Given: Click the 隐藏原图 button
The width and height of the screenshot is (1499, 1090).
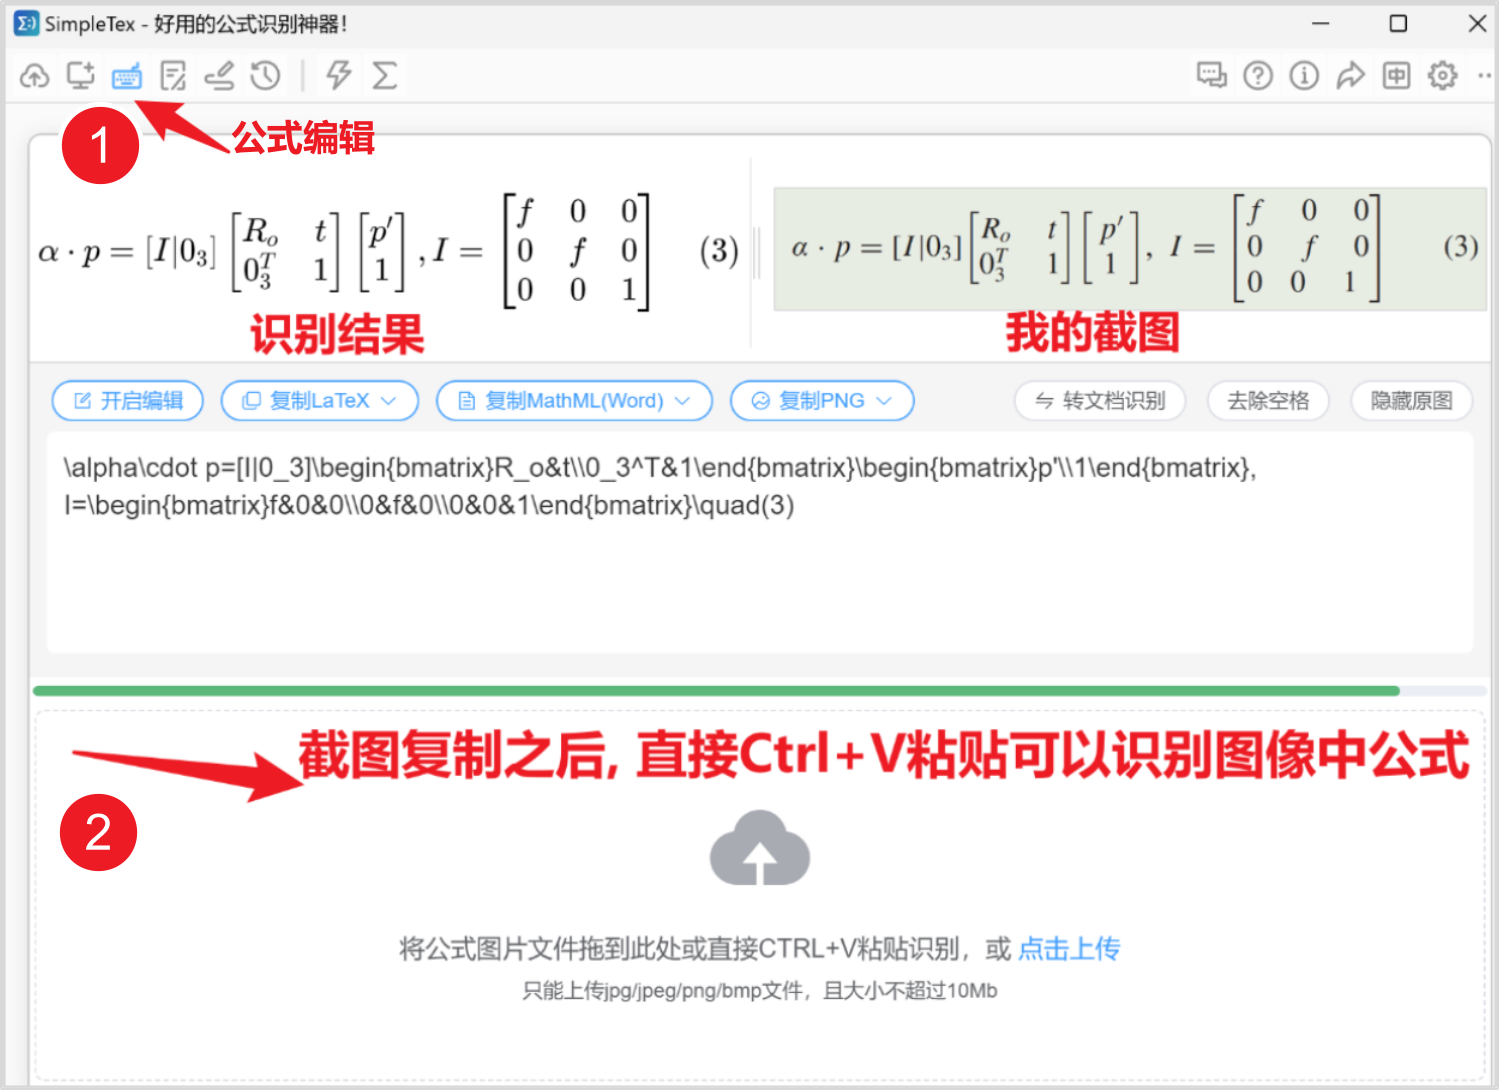Looking at the screenshot, I should 1411,401.
